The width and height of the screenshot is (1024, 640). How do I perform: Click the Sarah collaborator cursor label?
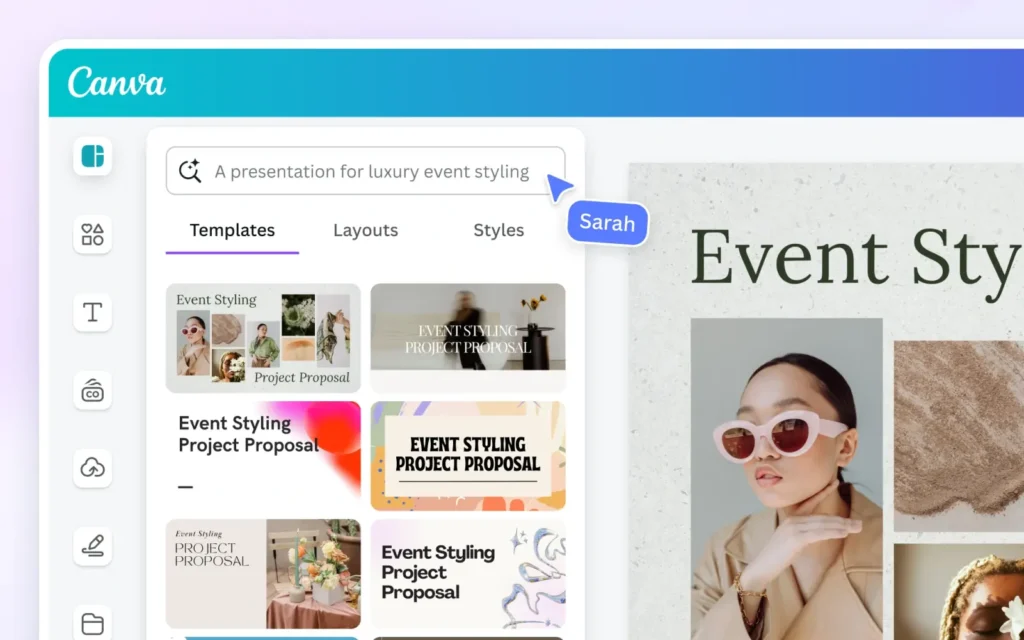point(607,223)
